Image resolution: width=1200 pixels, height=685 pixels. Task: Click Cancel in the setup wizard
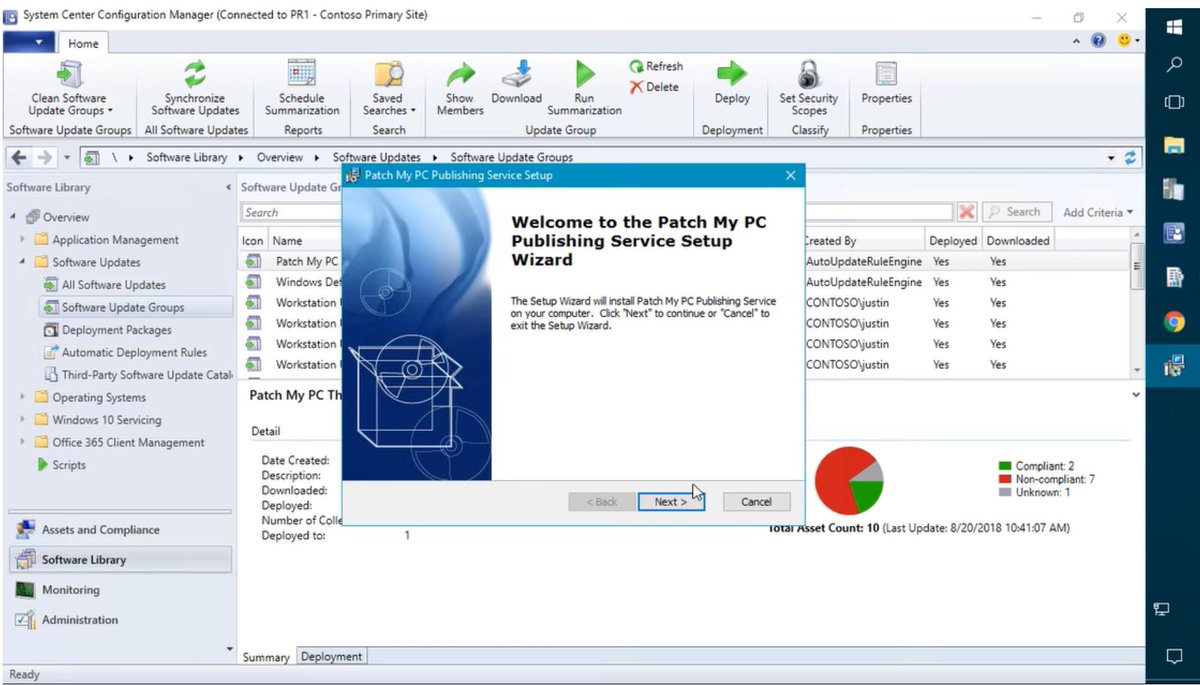756,502
